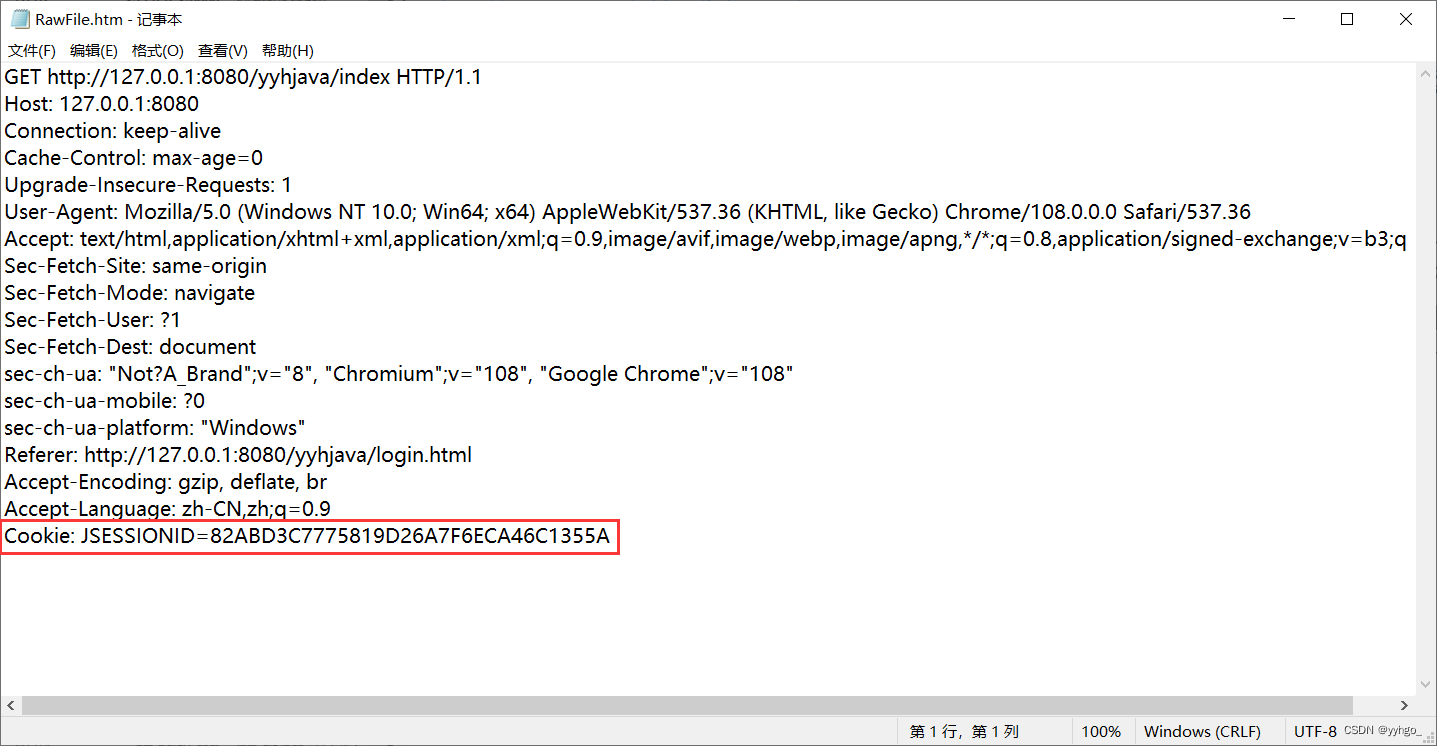Click the vertical scrollbar up arrow
This screenshot has height=746, width=1437.
tap(1426, 72)
